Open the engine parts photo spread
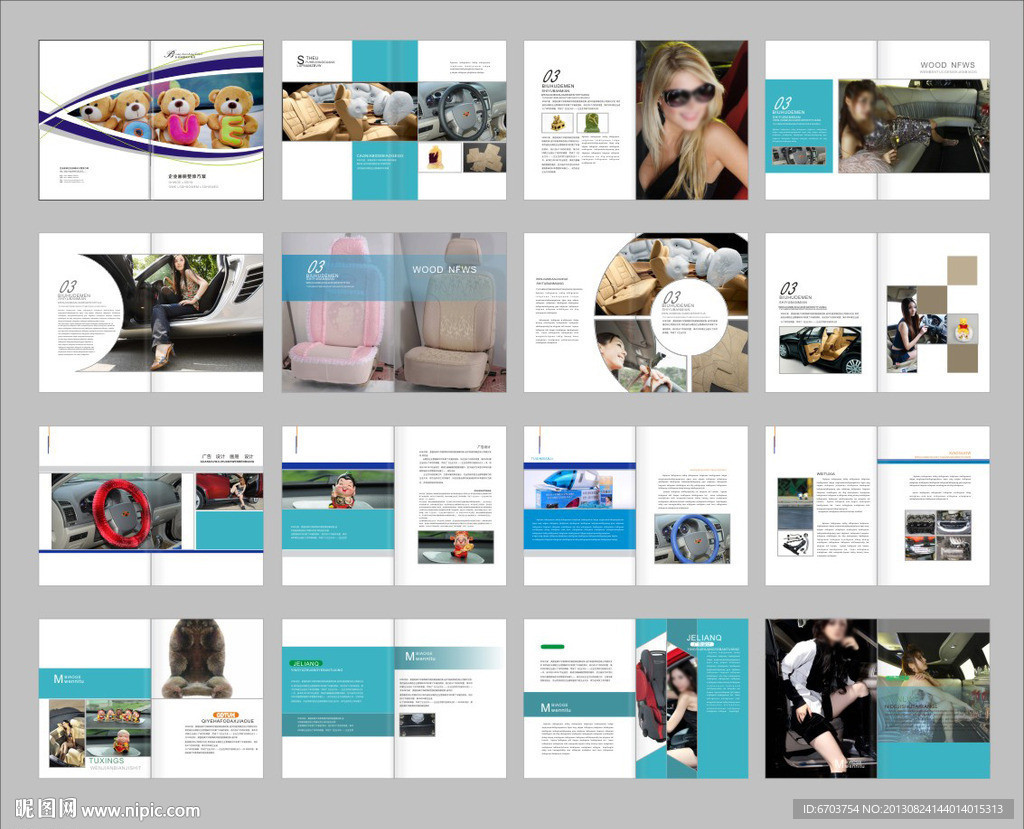 [877, 506]
